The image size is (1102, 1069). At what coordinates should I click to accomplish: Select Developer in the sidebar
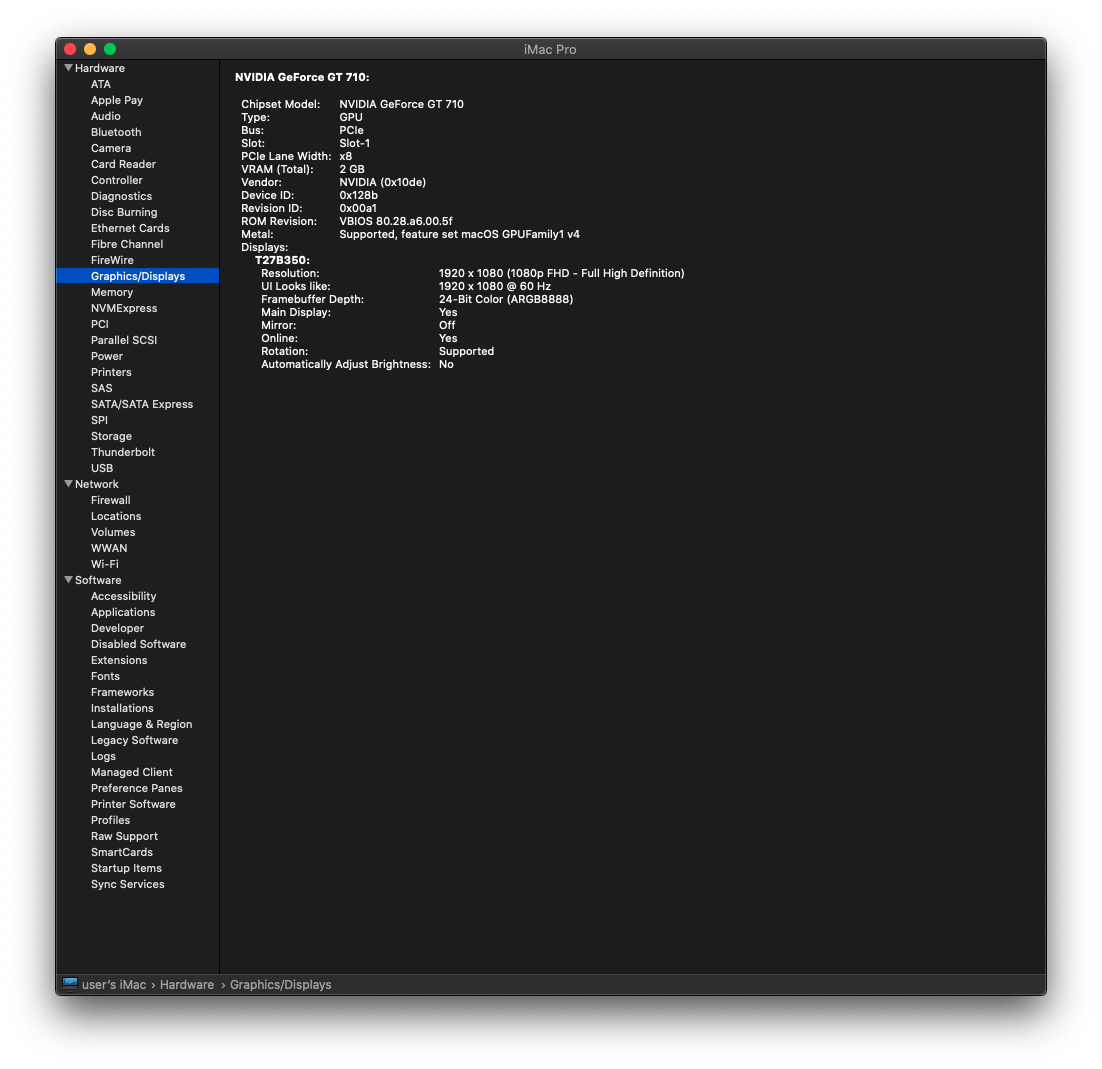pos(117,628)
